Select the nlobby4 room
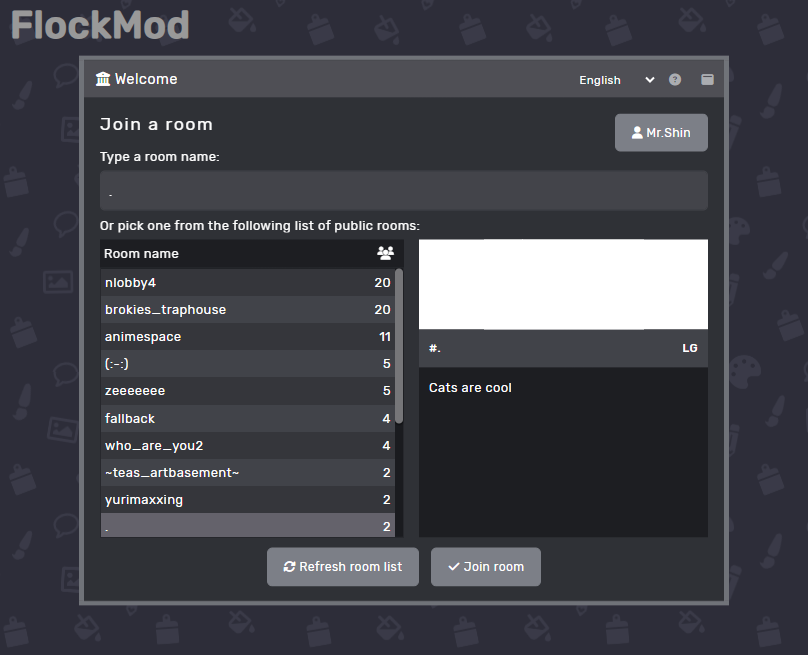808x655 pixels. (x=248, y=282)
